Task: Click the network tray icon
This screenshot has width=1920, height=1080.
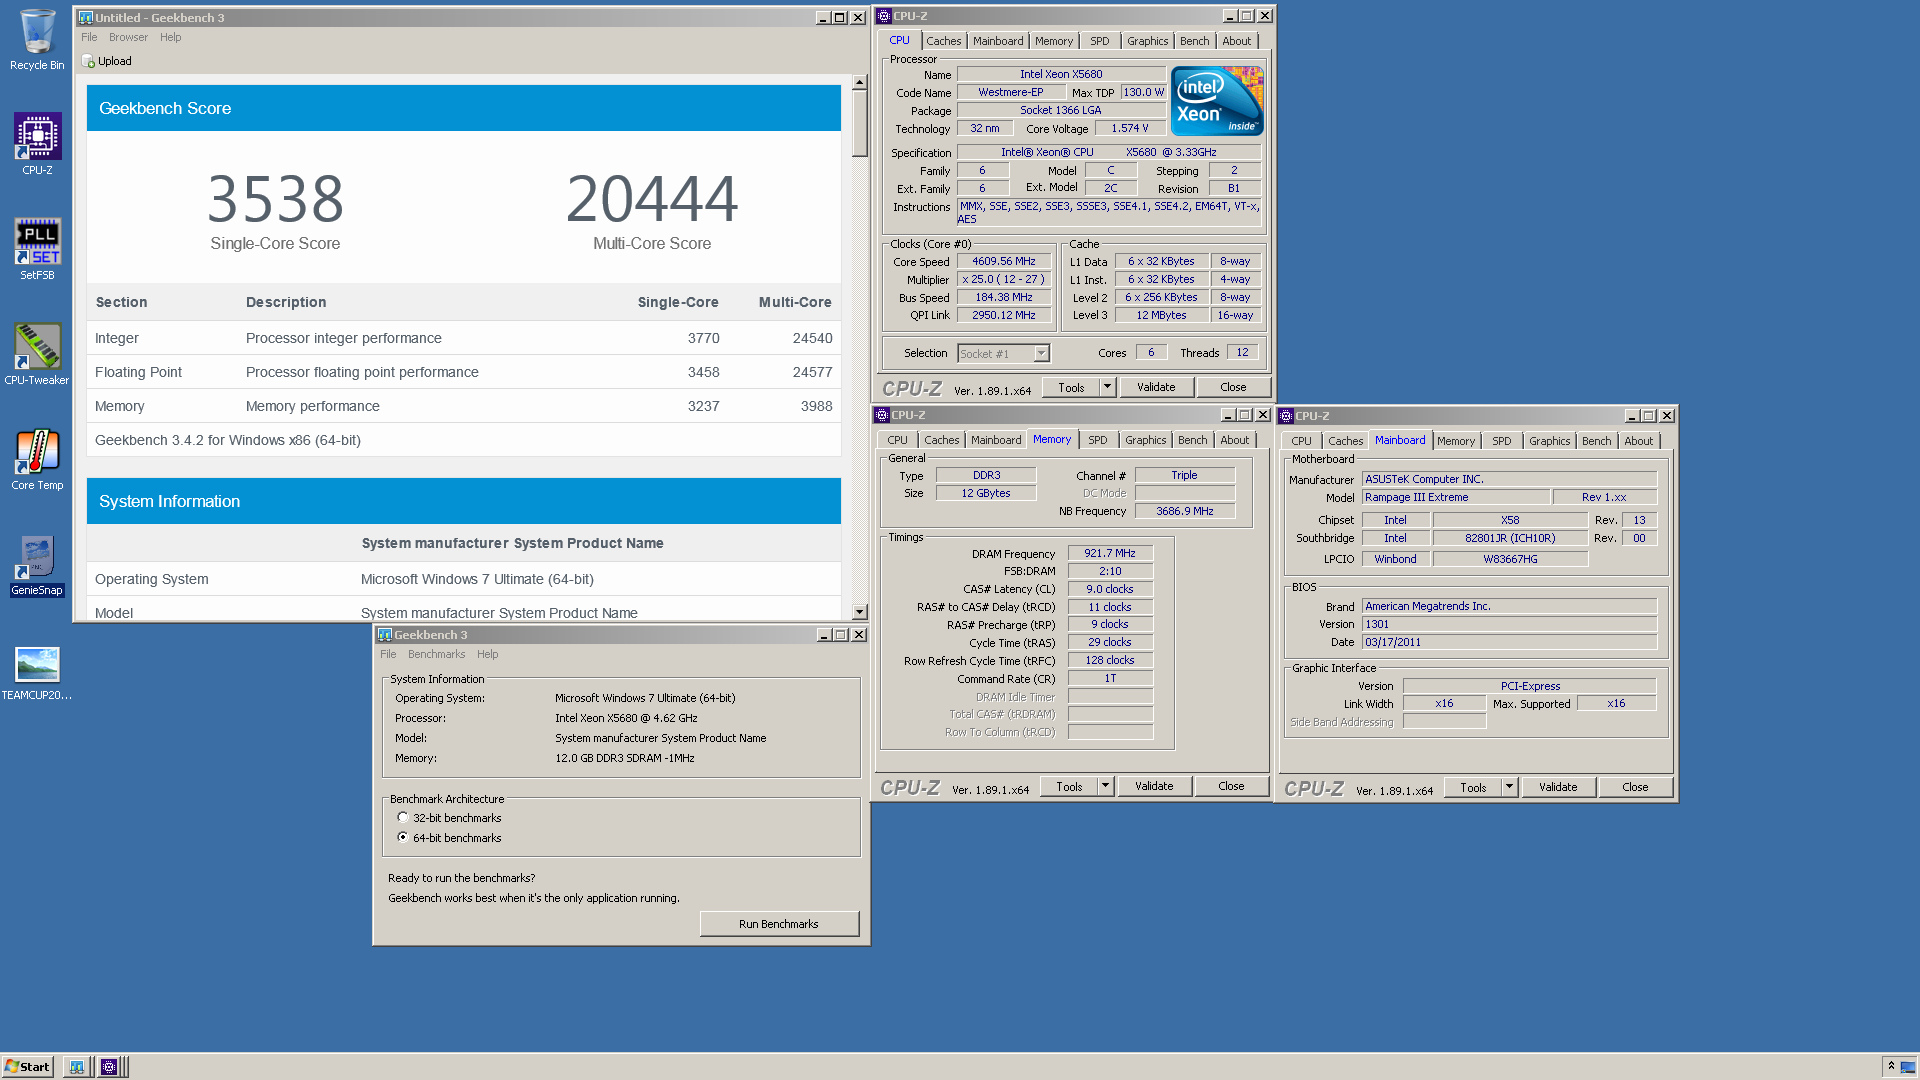Action: click(x=1908, y=1067)
